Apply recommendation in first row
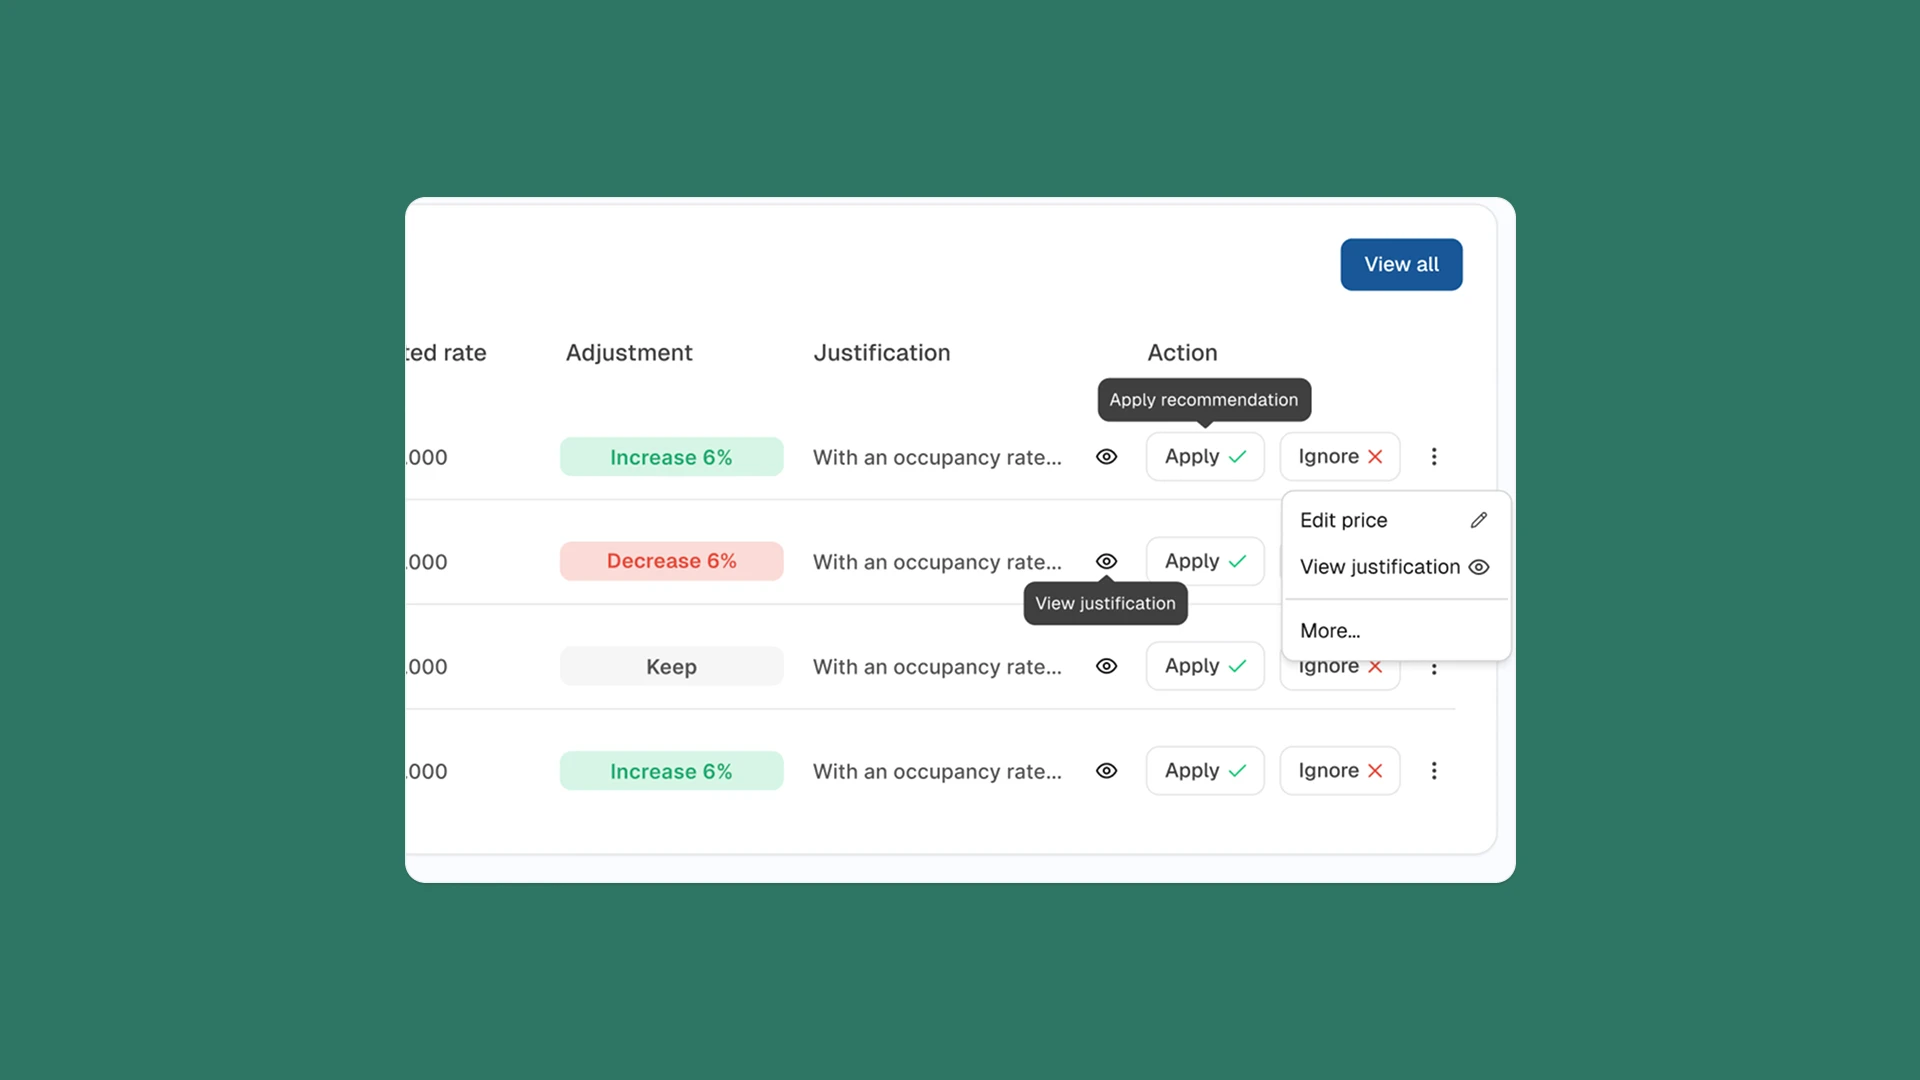 click(x=1205, y=457)
